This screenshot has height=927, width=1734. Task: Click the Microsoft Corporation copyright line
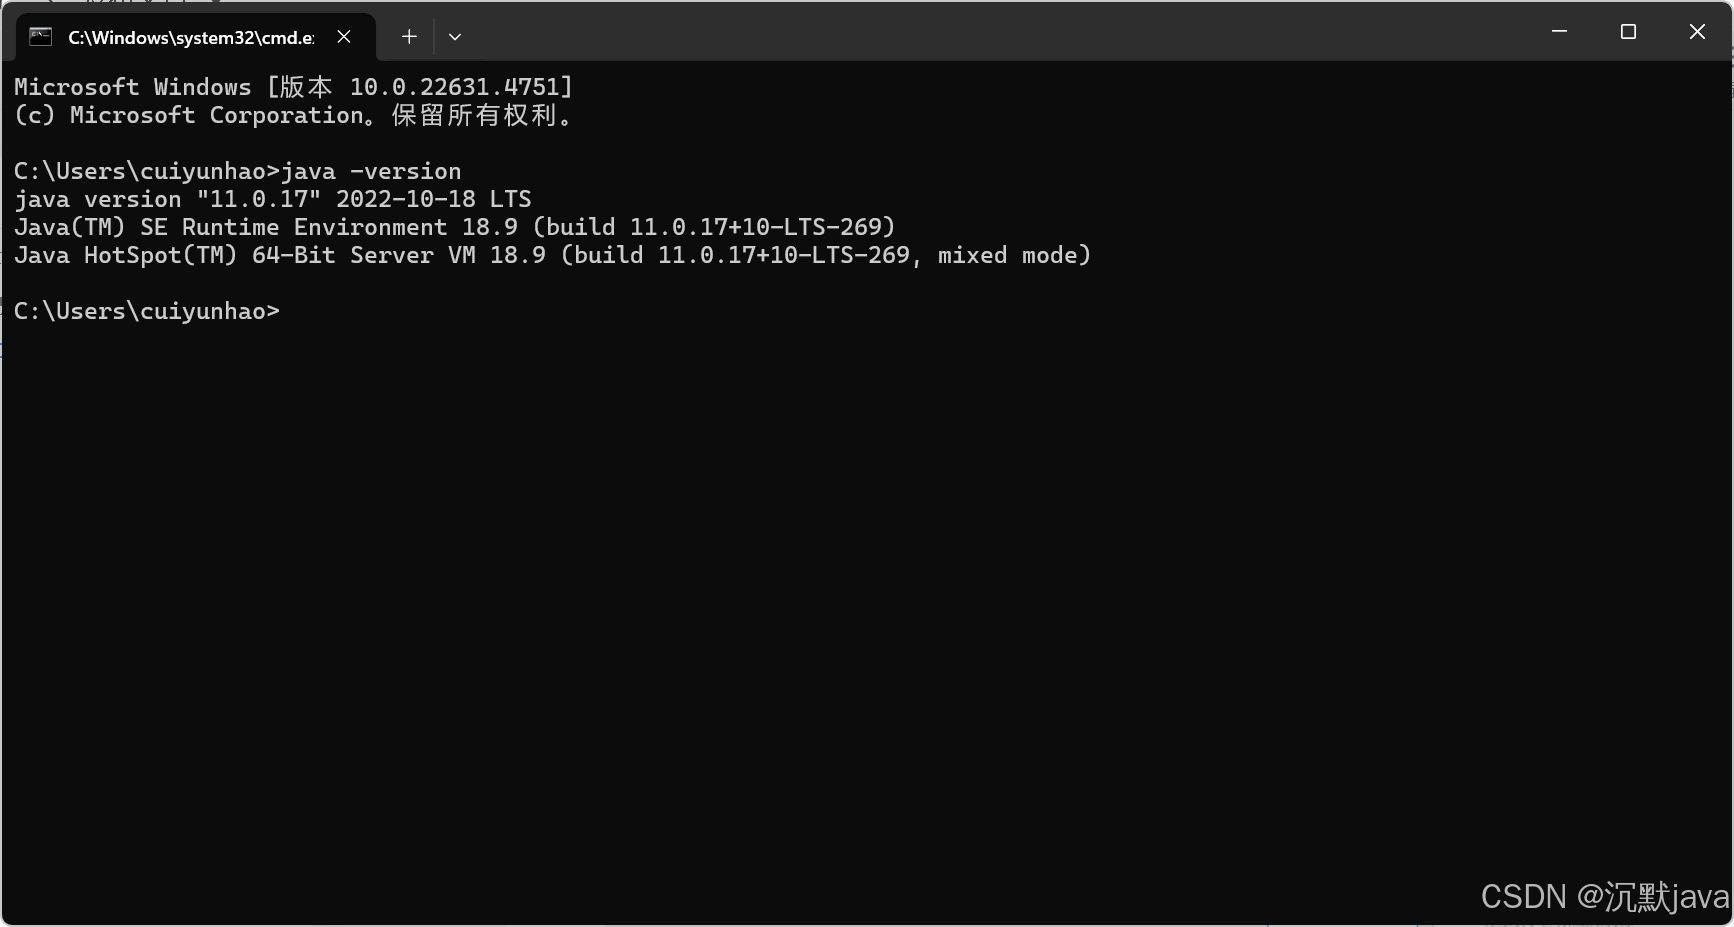tap(294, 115)
